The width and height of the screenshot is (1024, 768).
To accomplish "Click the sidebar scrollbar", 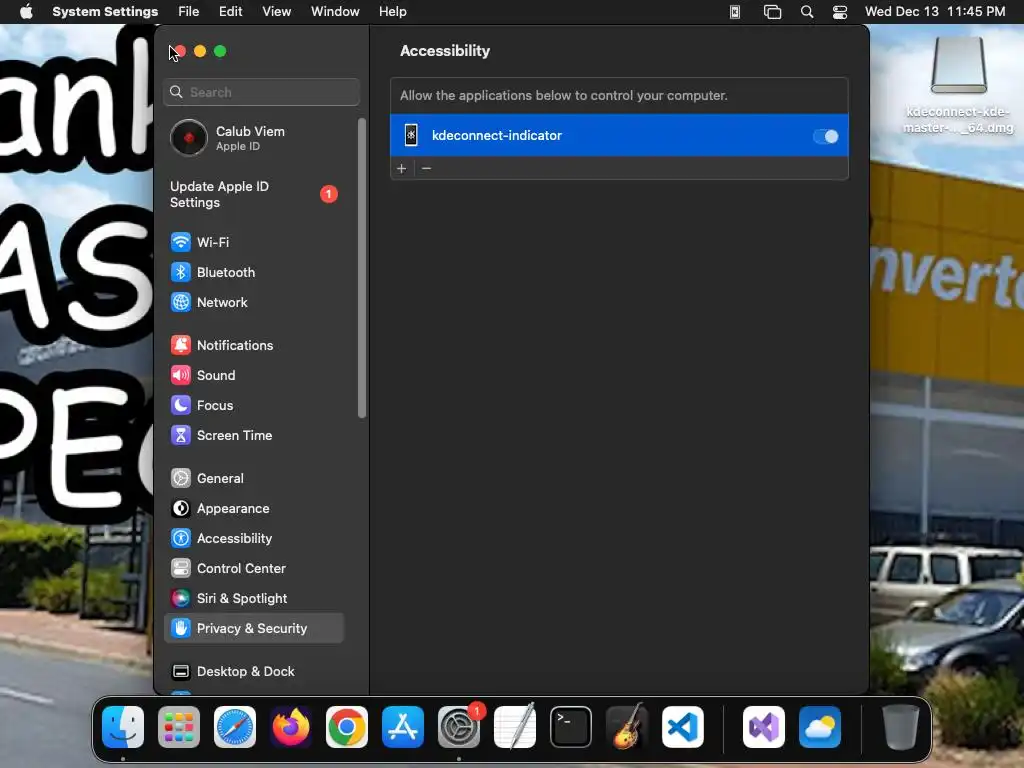I will click(362, 268).
